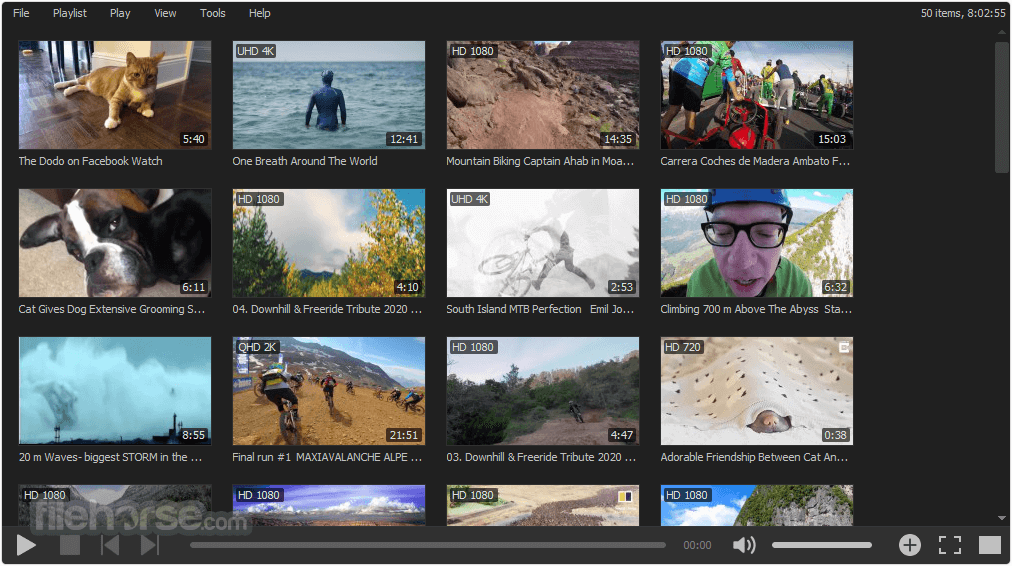Click the small corner icon on Adorable Friendship thumbnail

[844, 347]
